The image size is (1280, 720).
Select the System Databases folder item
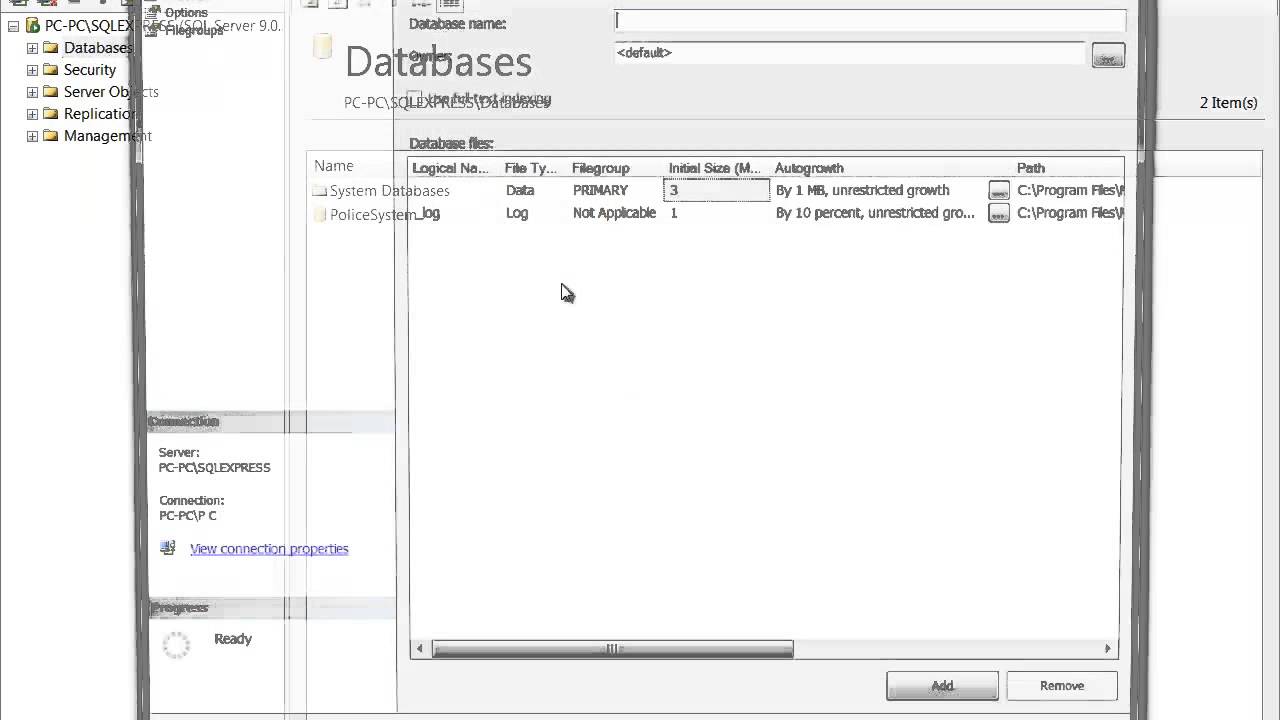click(x=389, y=191)
